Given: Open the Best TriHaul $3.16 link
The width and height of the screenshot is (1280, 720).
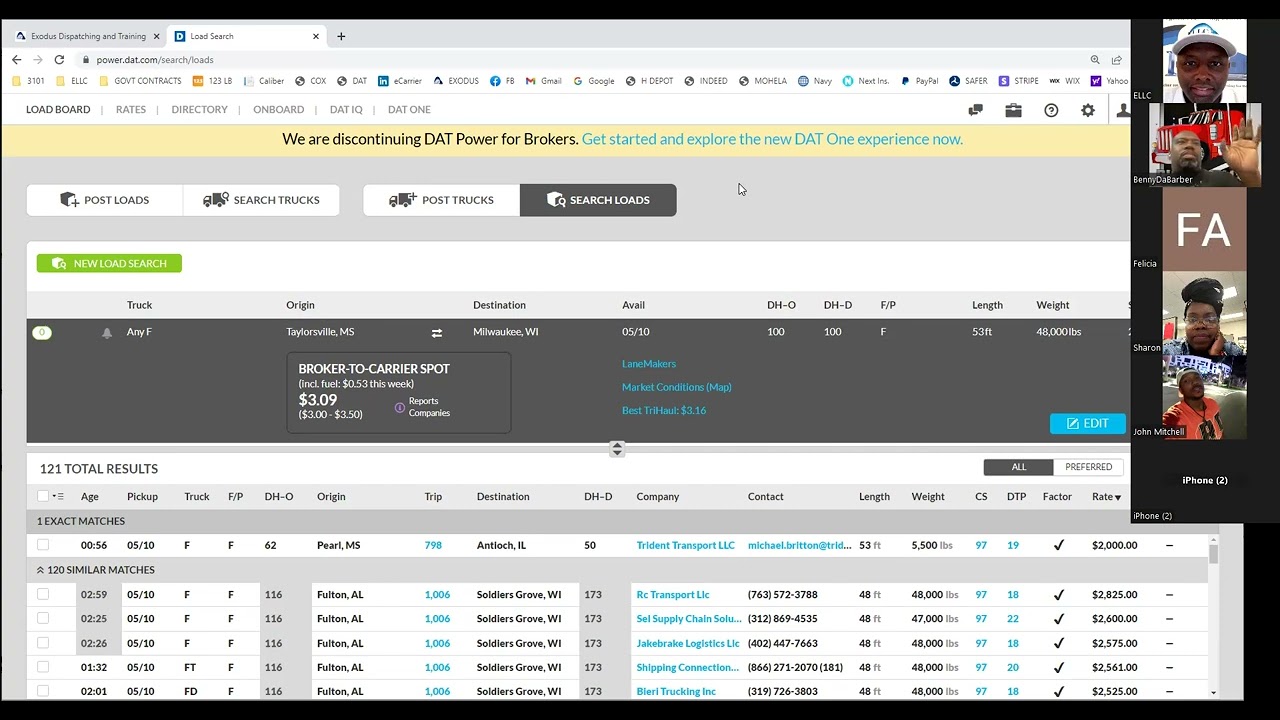Looking at the screenshot, I should point(664,411).
